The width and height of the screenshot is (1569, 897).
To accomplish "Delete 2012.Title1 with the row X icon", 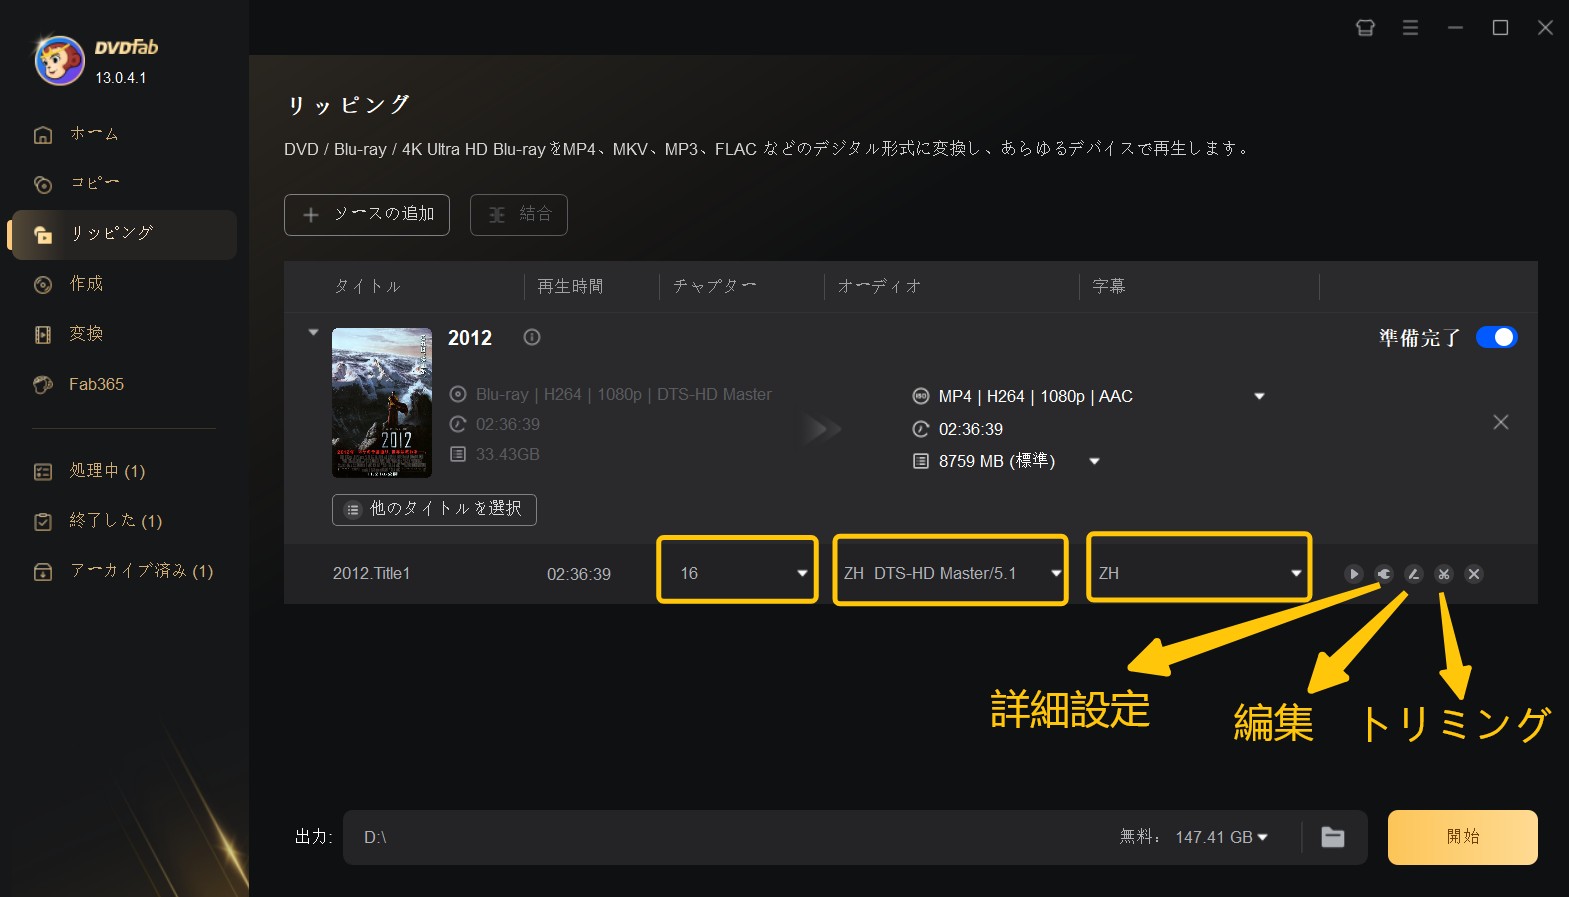I will [1473, 574].
